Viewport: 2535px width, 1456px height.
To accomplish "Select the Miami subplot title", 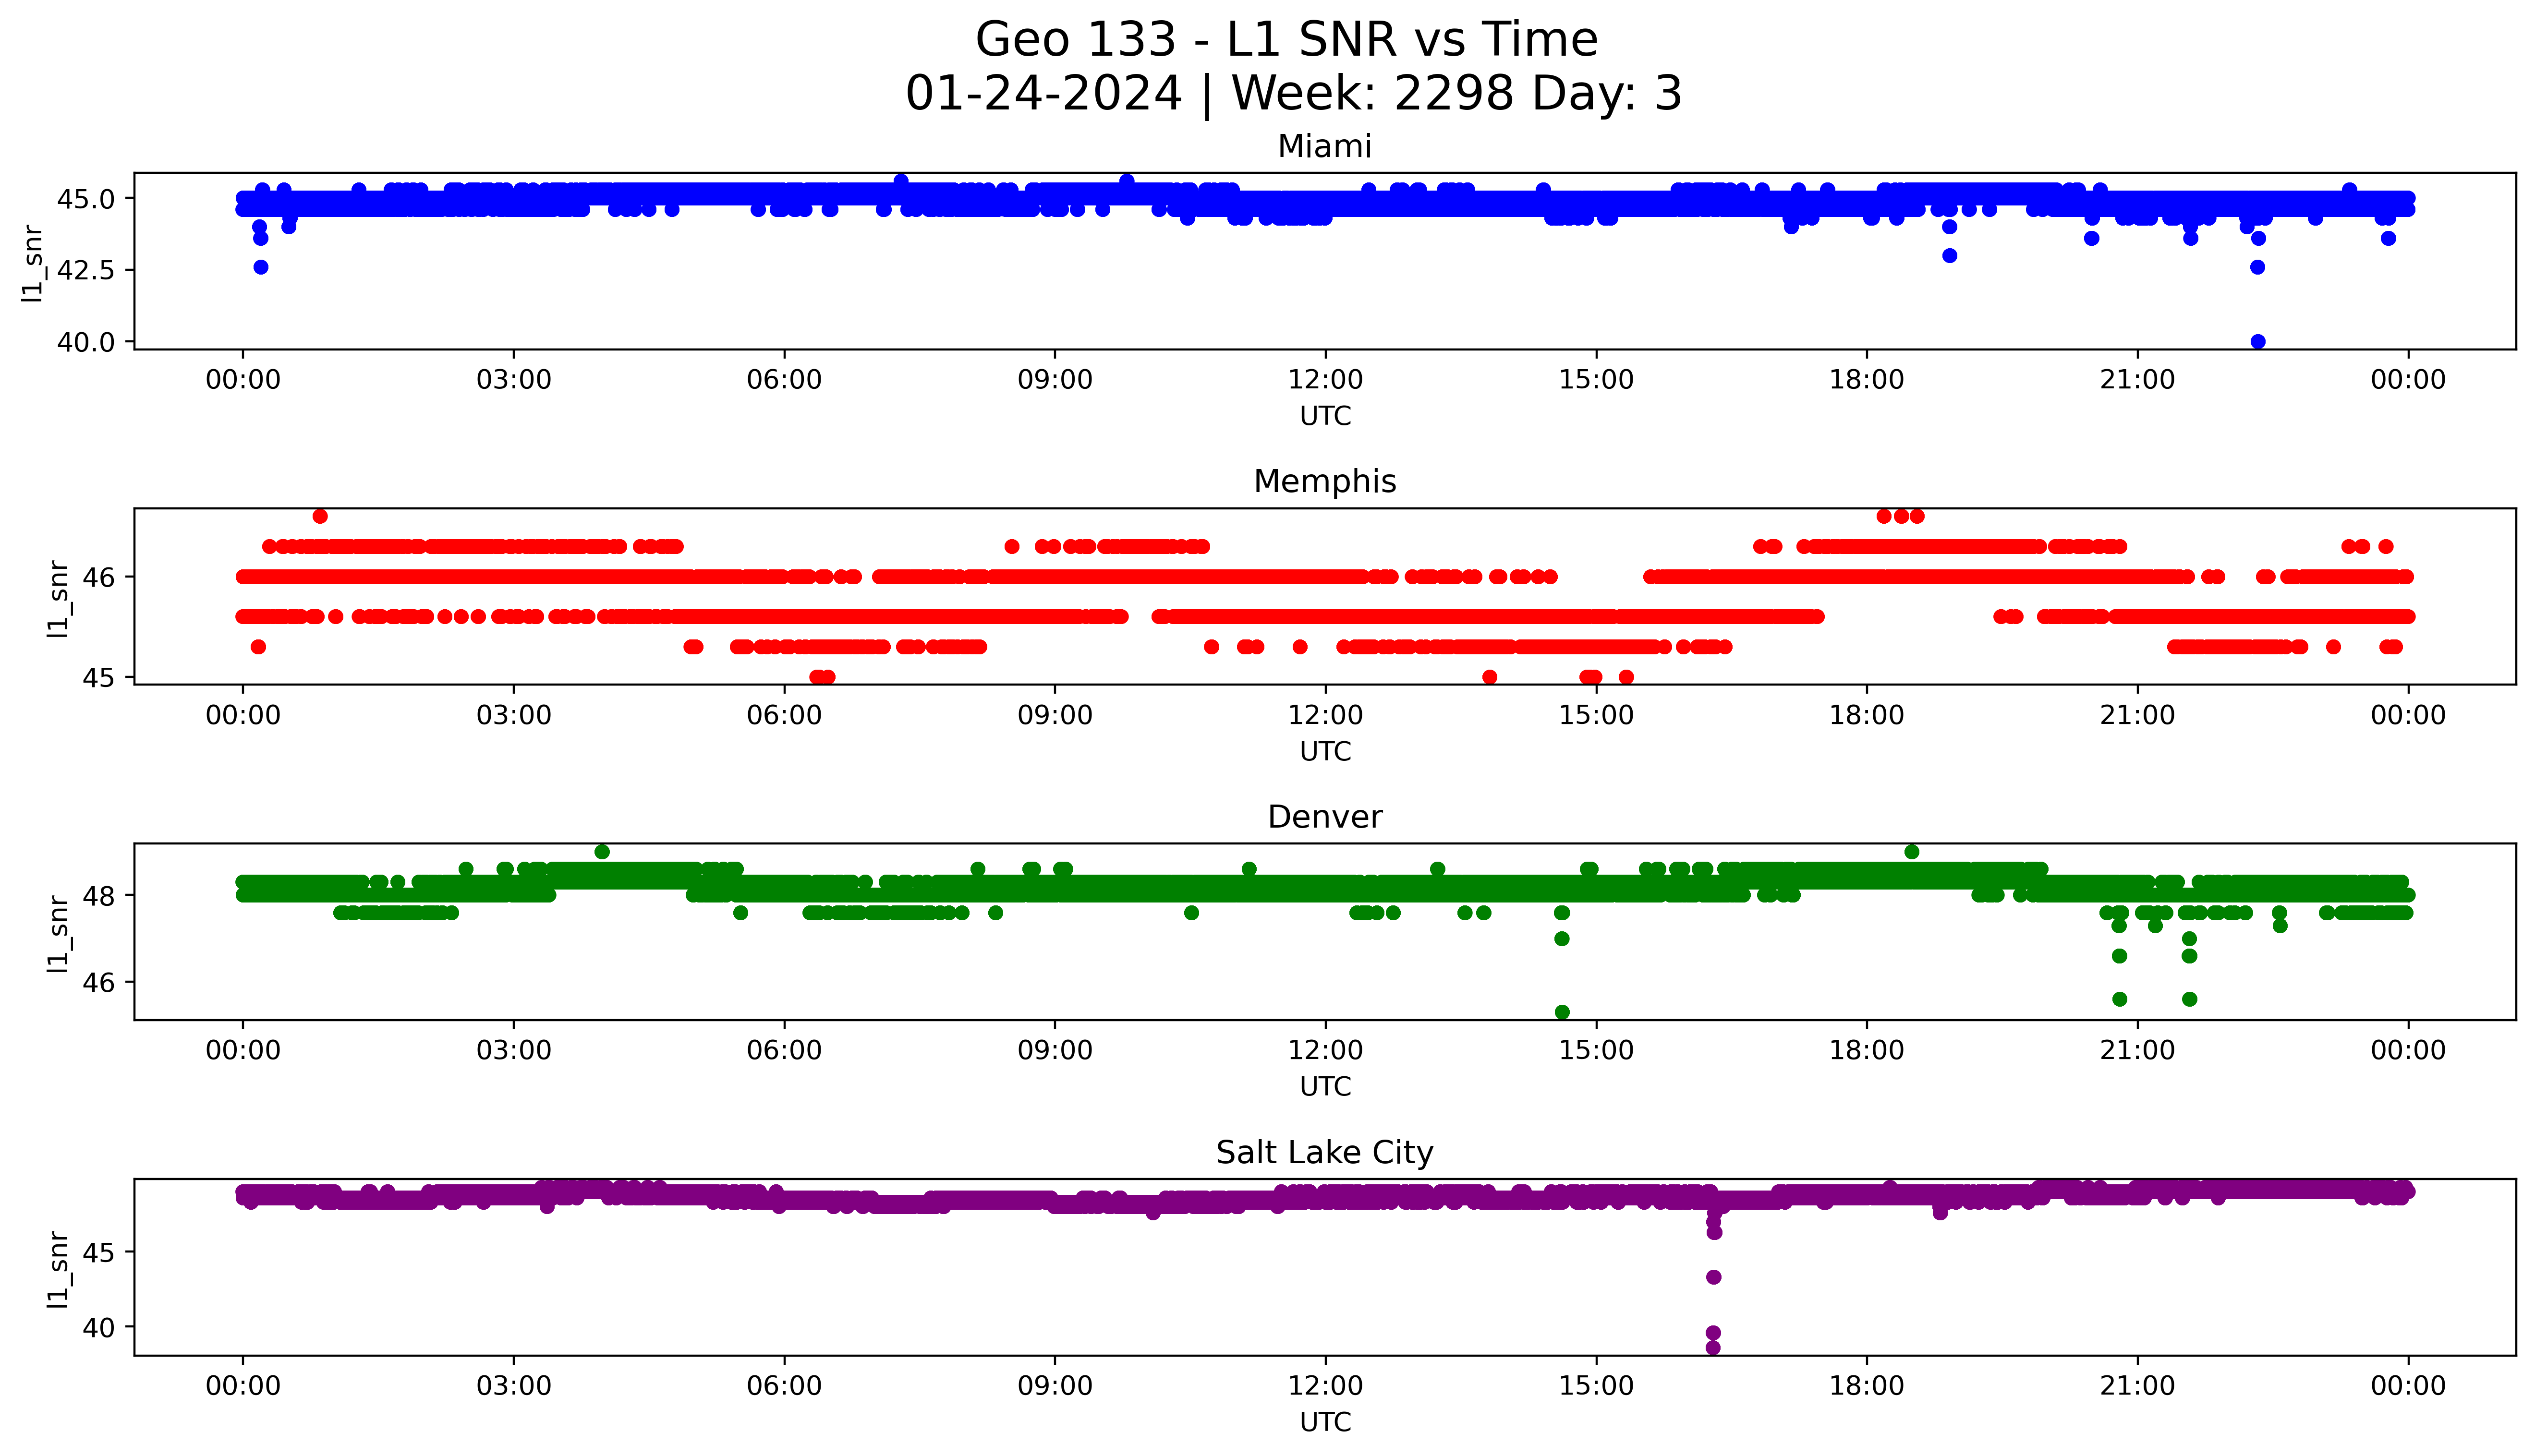I will point(1324,147).
